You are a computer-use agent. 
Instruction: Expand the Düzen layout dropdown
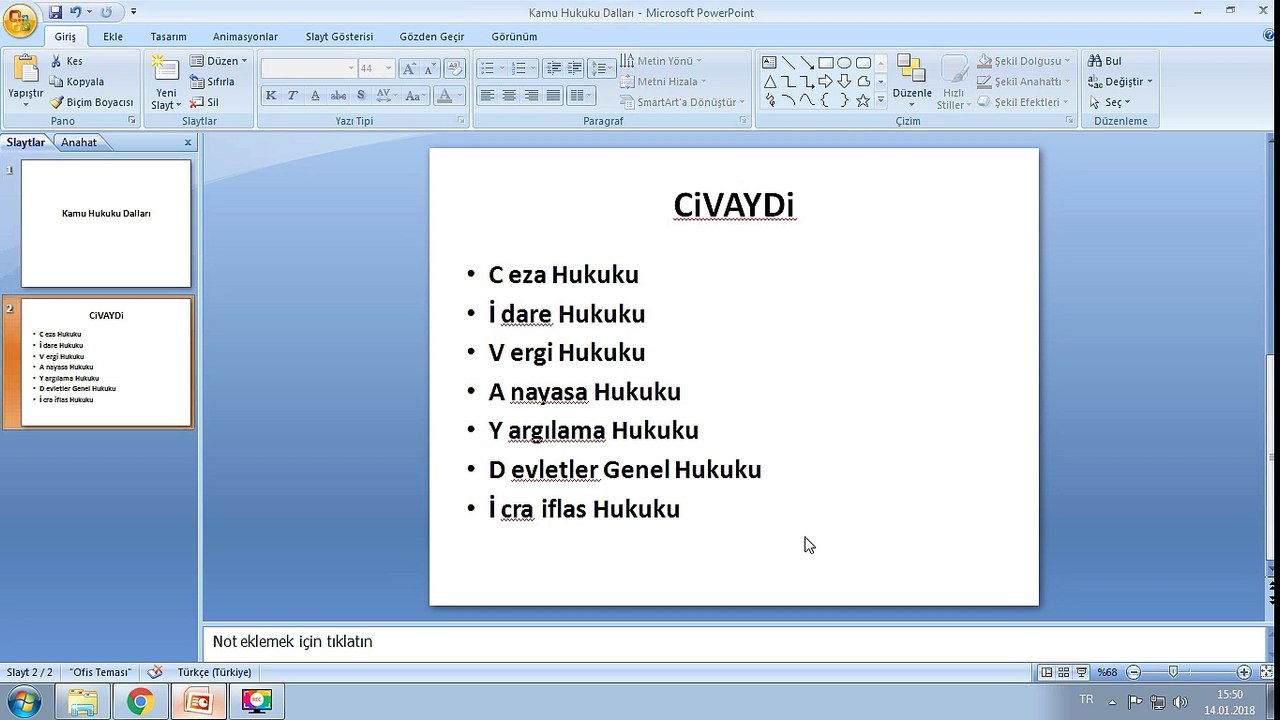pos(218,61)
